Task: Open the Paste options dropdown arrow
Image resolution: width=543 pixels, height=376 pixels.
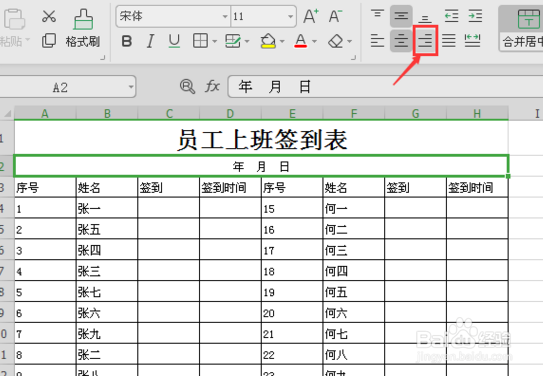Action: tap(28, 41)
